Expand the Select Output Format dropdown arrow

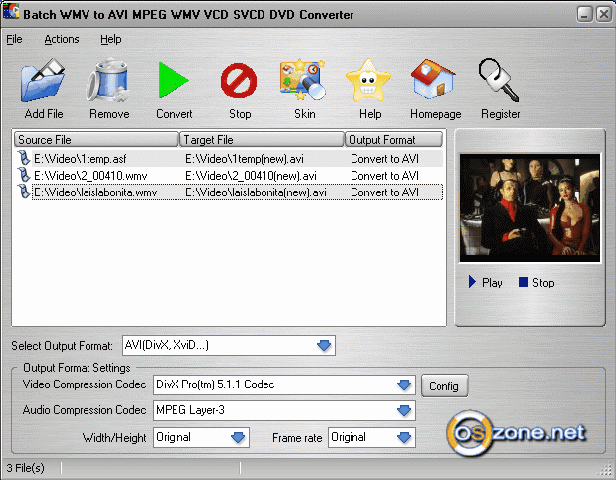pos(324,346)
